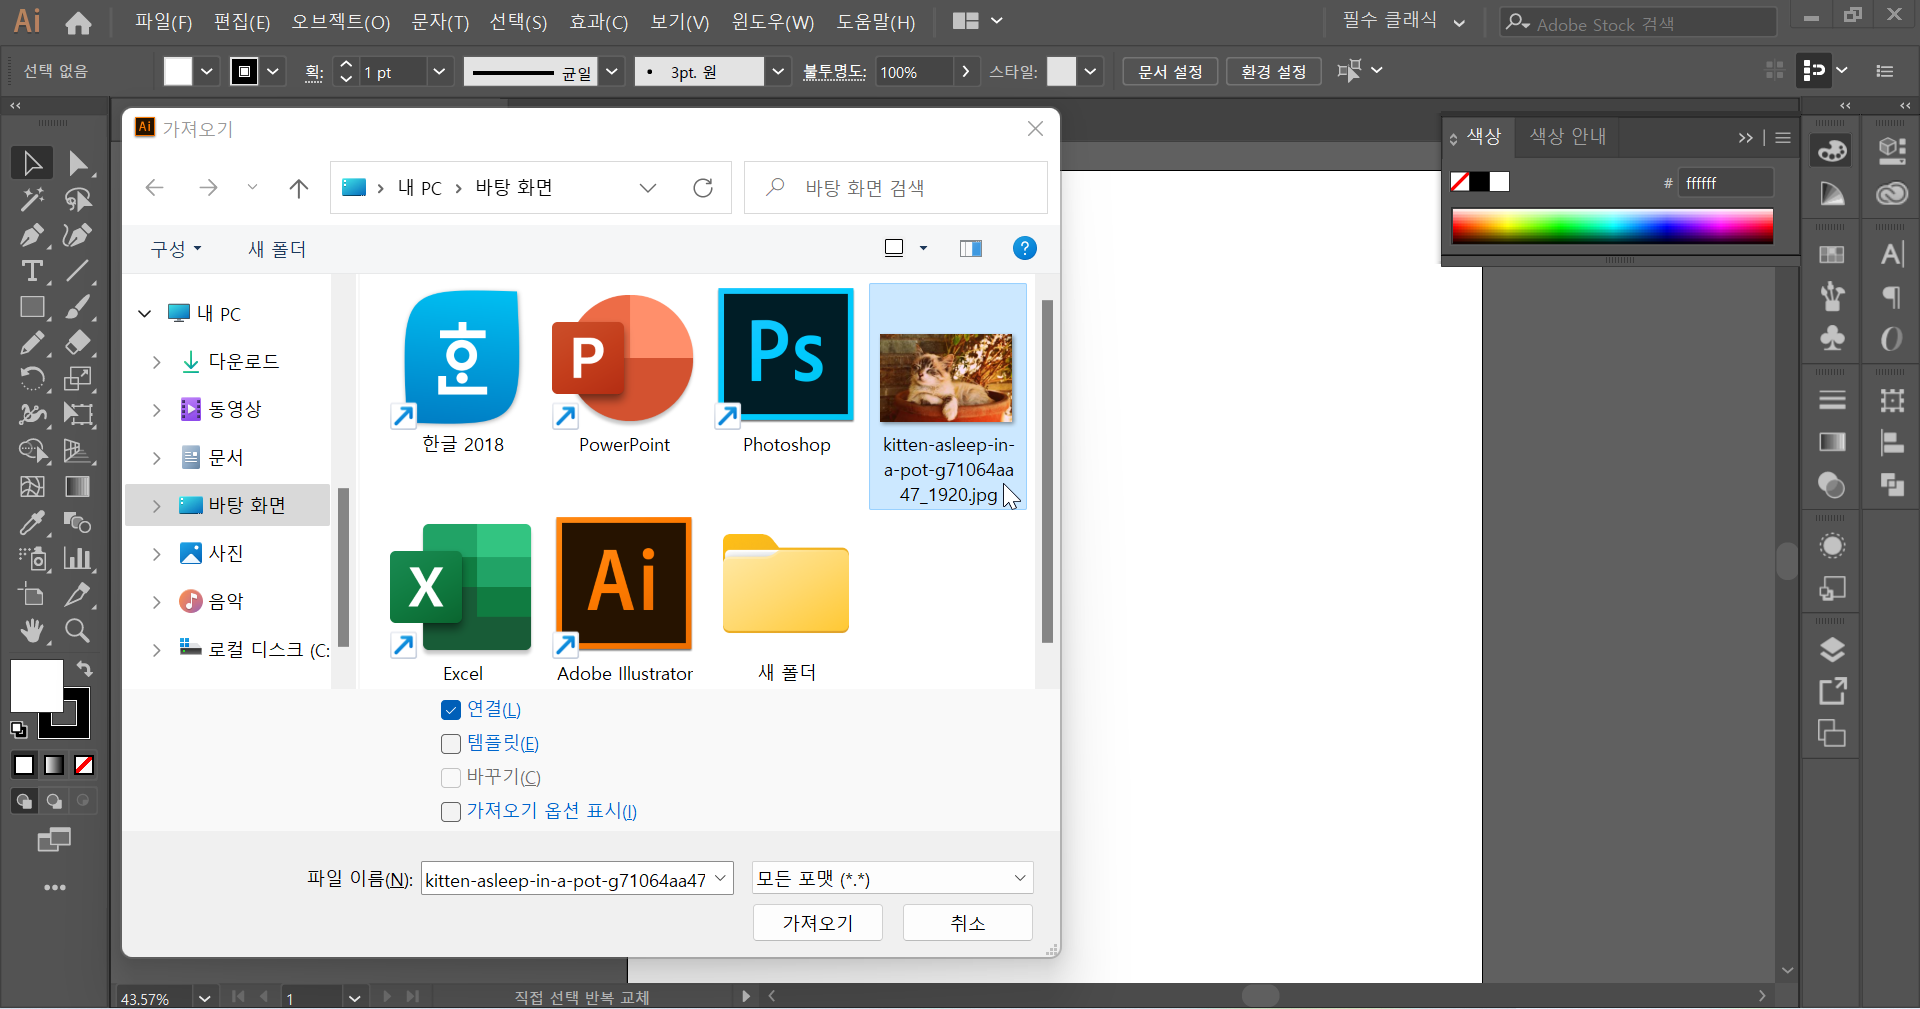Set color mode to Gradient

click(54, 765)
